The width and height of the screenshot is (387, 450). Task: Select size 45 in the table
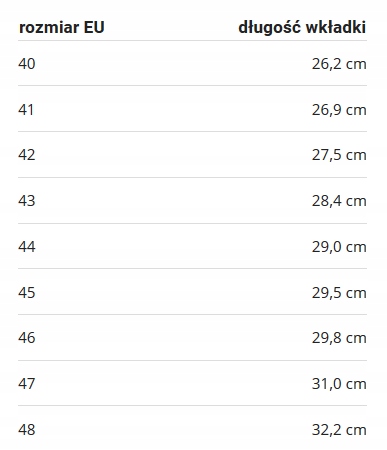click(x=27, y=293)
